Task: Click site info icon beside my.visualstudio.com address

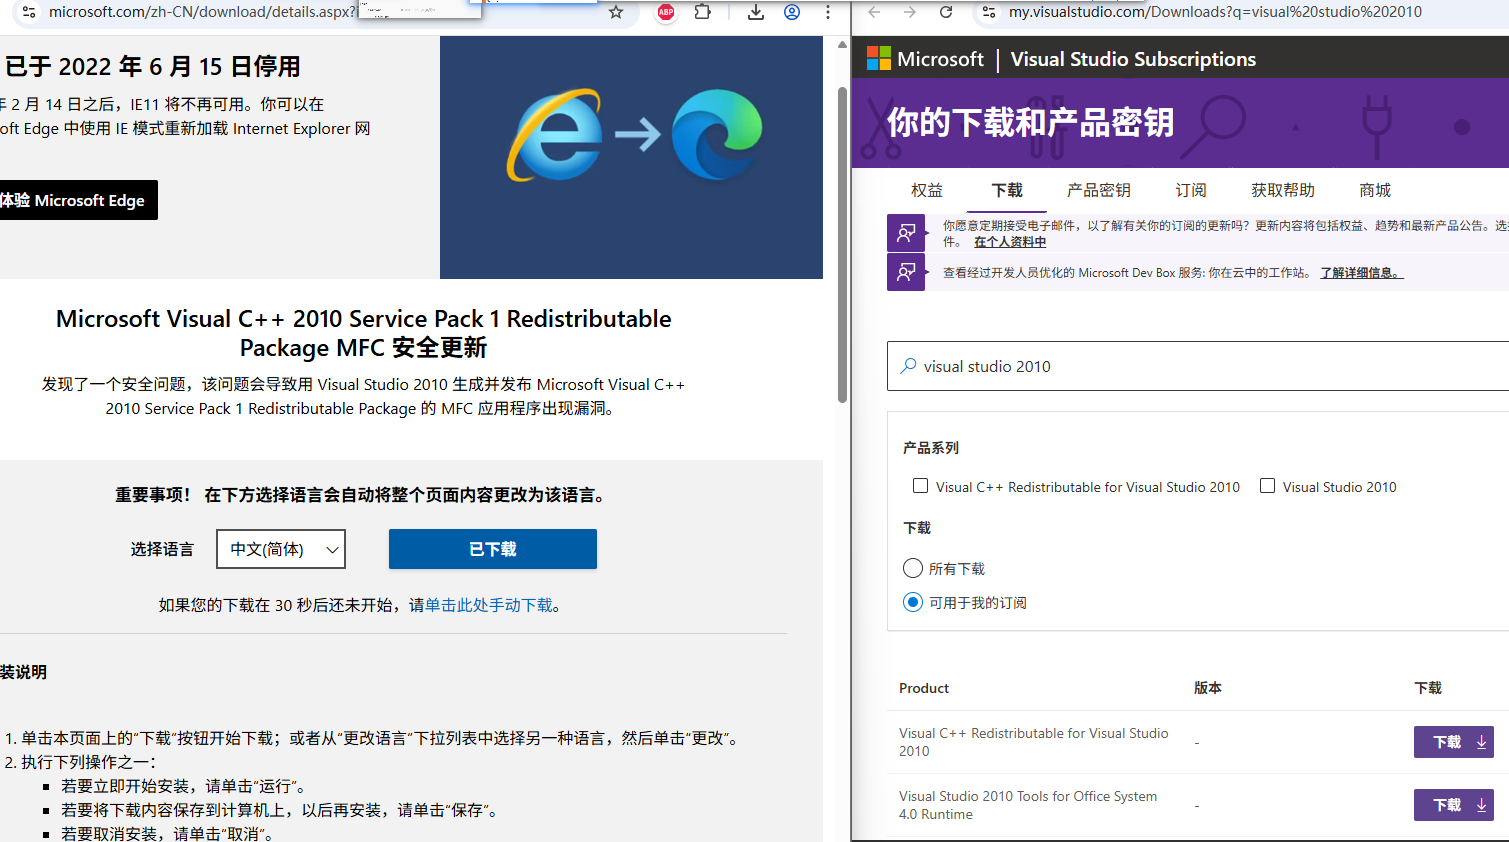Action: [989, 12]
